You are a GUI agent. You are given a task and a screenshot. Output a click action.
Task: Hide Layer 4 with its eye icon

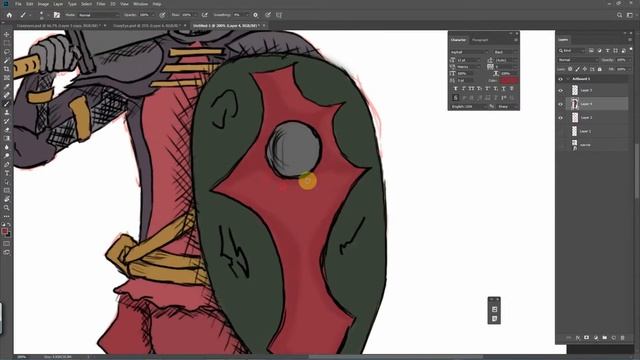[560, 104]
